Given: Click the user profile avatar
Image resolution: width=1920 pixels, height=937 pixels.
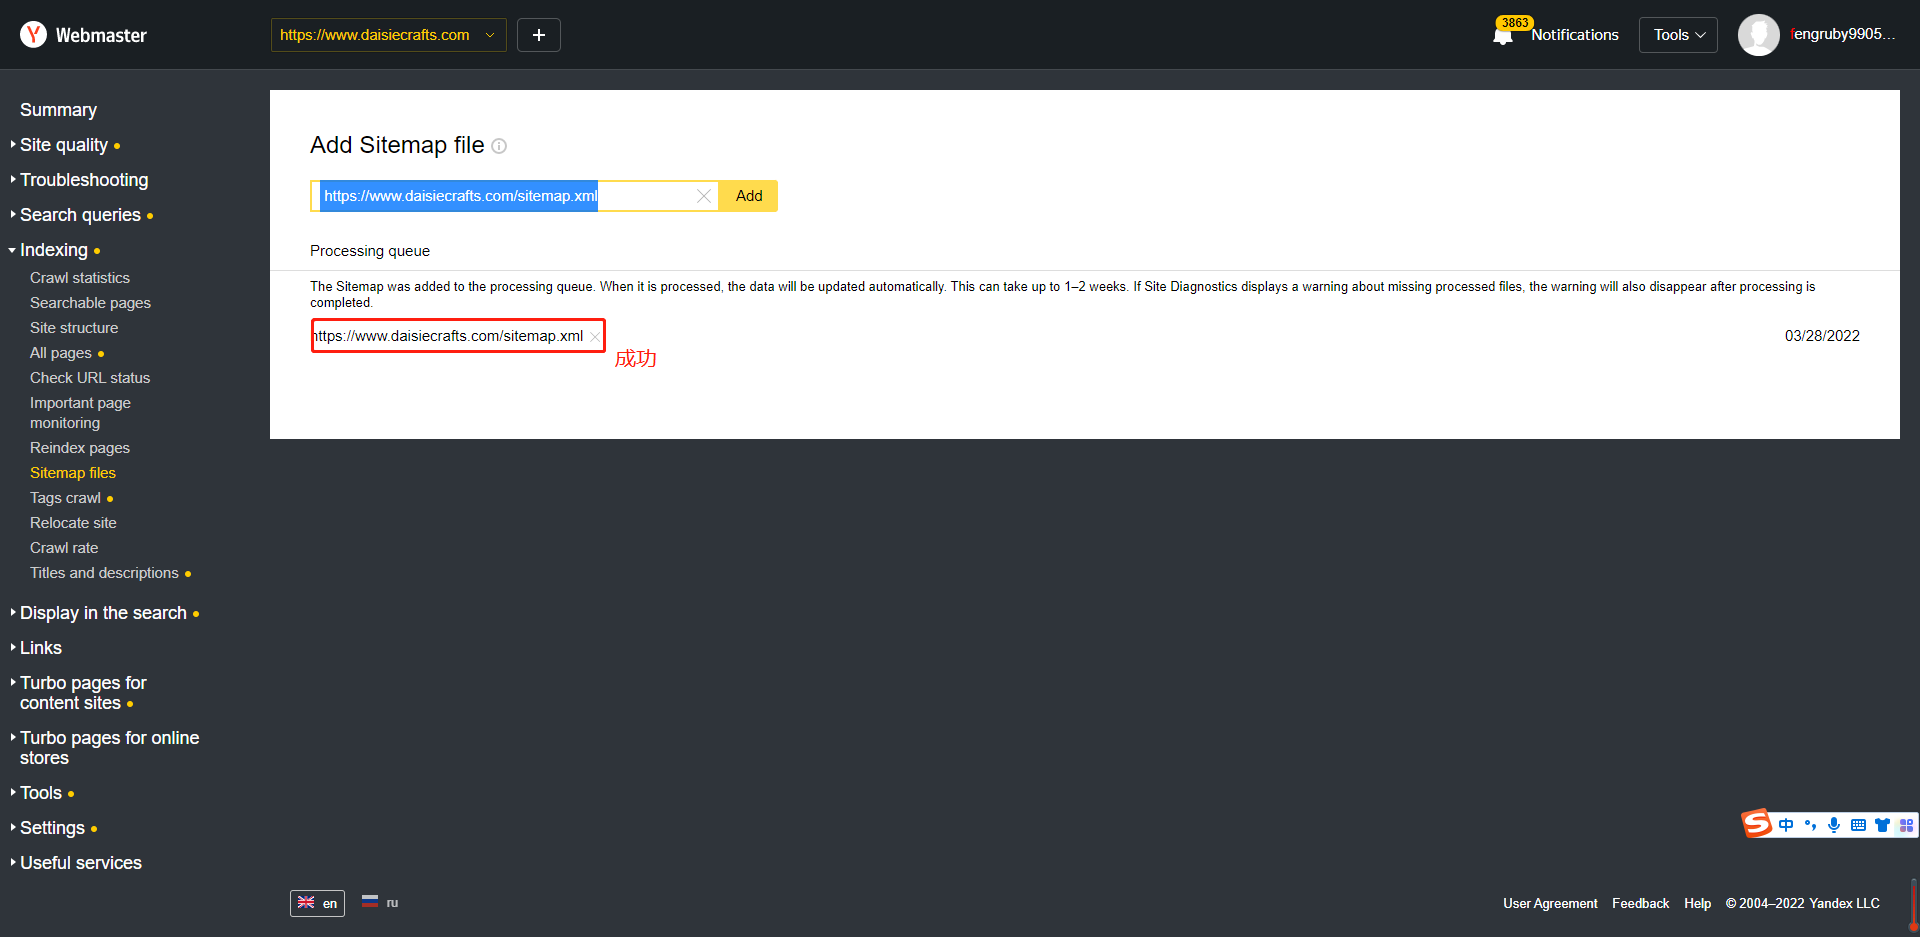Looking at the screenshot, I should click(1758, 35).
